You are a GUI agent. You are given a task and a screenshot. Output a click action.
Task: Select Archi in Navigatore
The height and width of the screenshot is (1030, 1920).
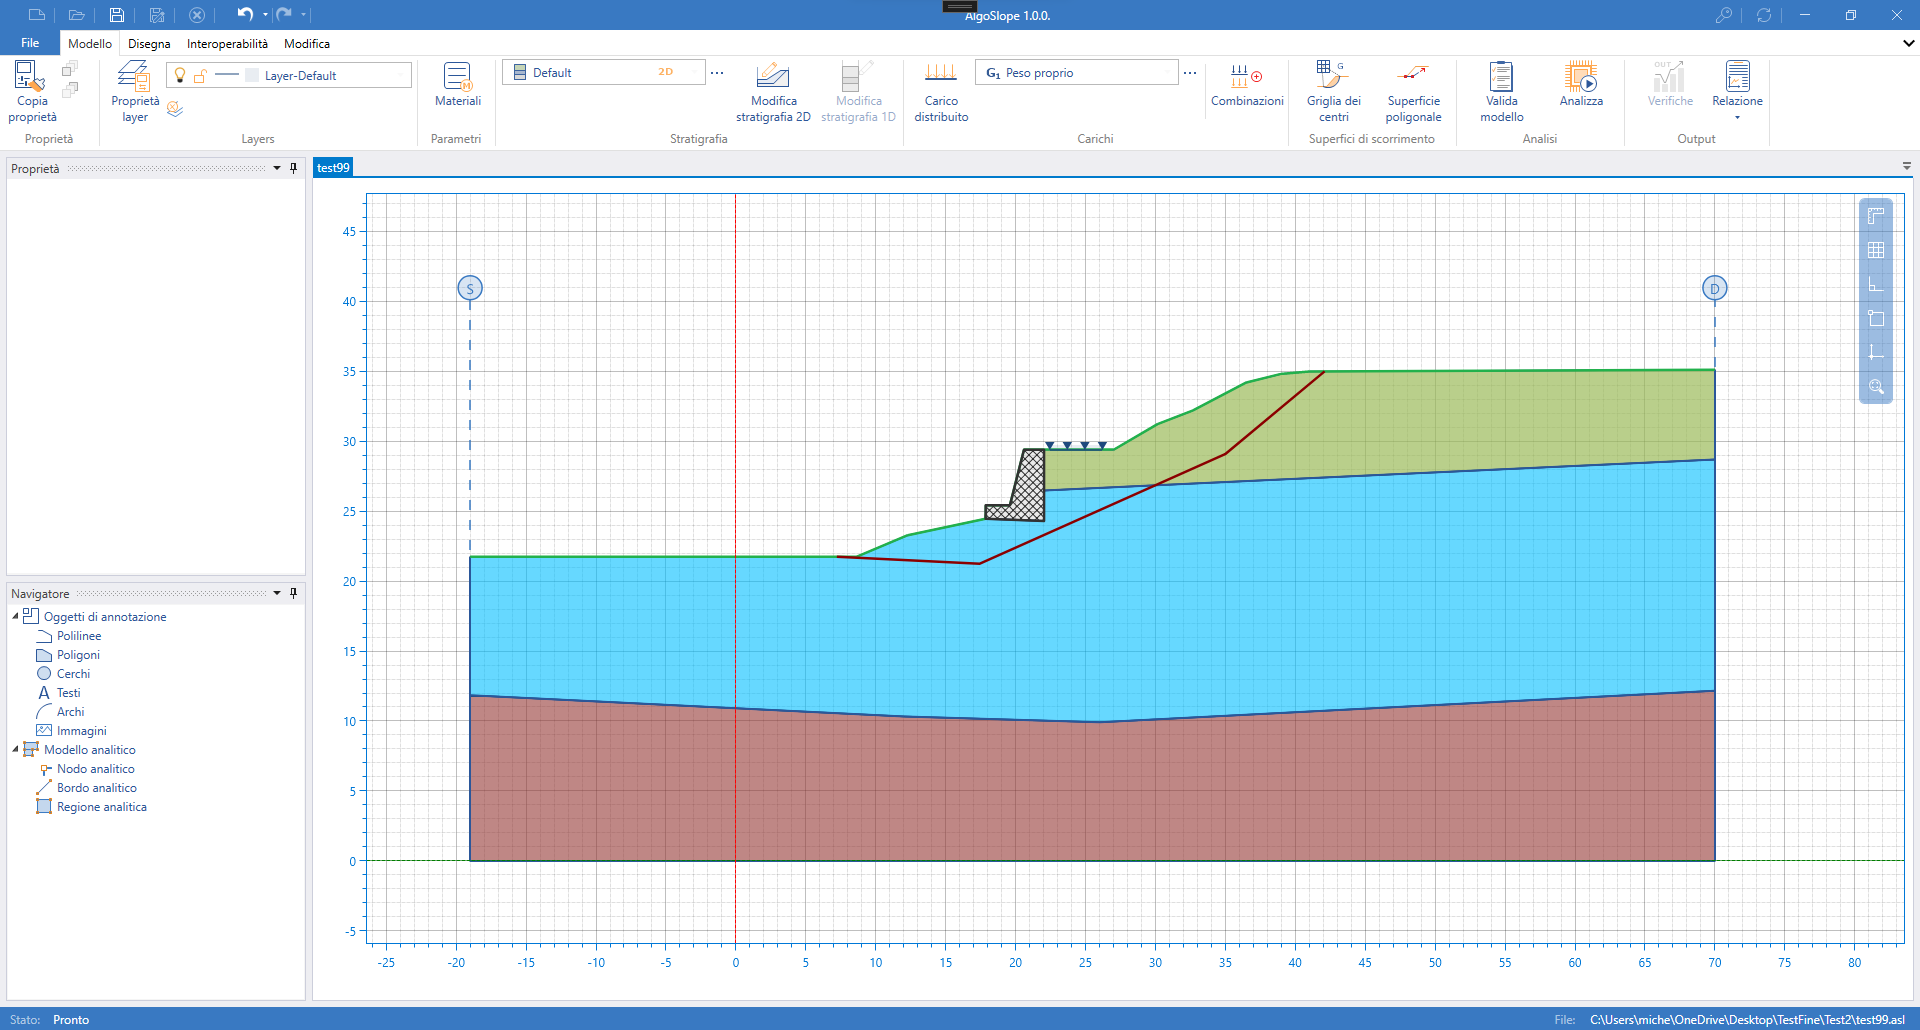point(70,712)
